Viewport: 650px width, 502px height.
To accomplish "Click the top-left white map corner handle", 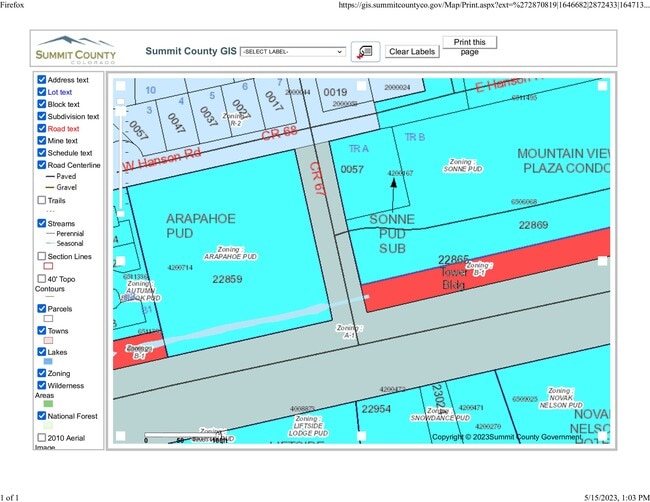I will click(x=121, y=86).
